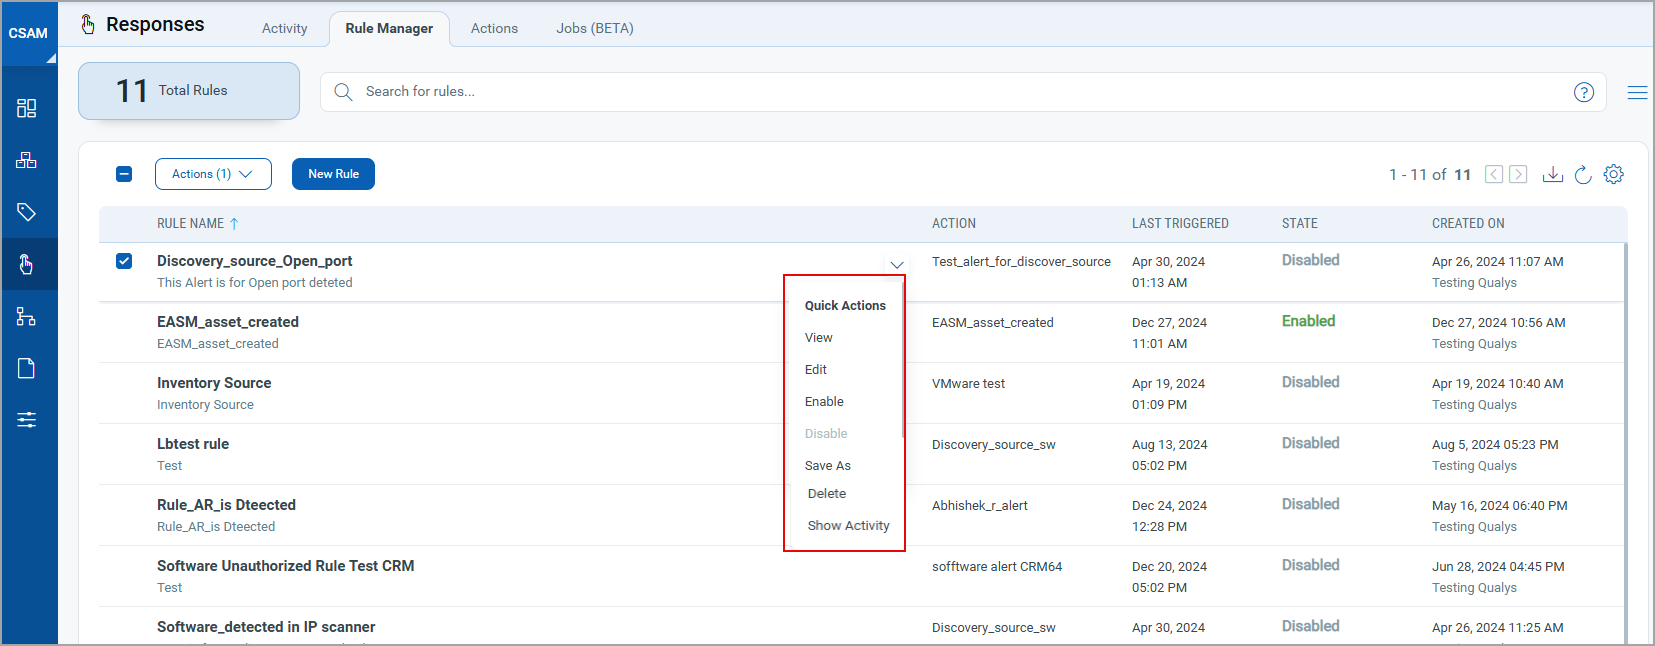The height and width of the screenshot is (646, 1655).
Task: Open the dashboard icon in left sidebar
Action: point(27,108)
